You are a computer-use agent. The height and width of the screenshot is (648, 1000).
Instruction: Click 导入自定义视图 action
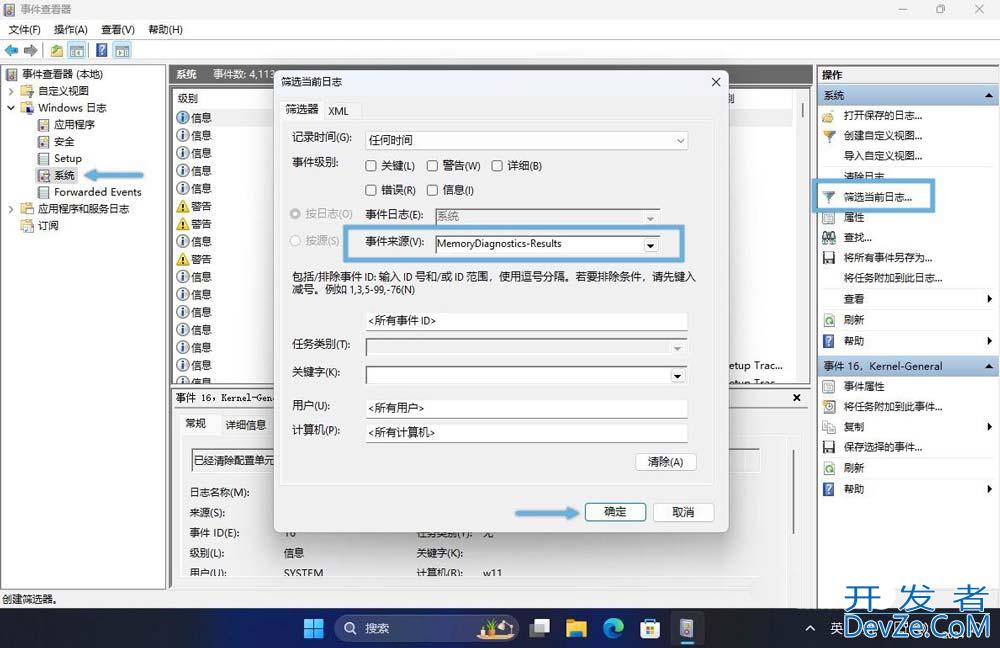883,156
